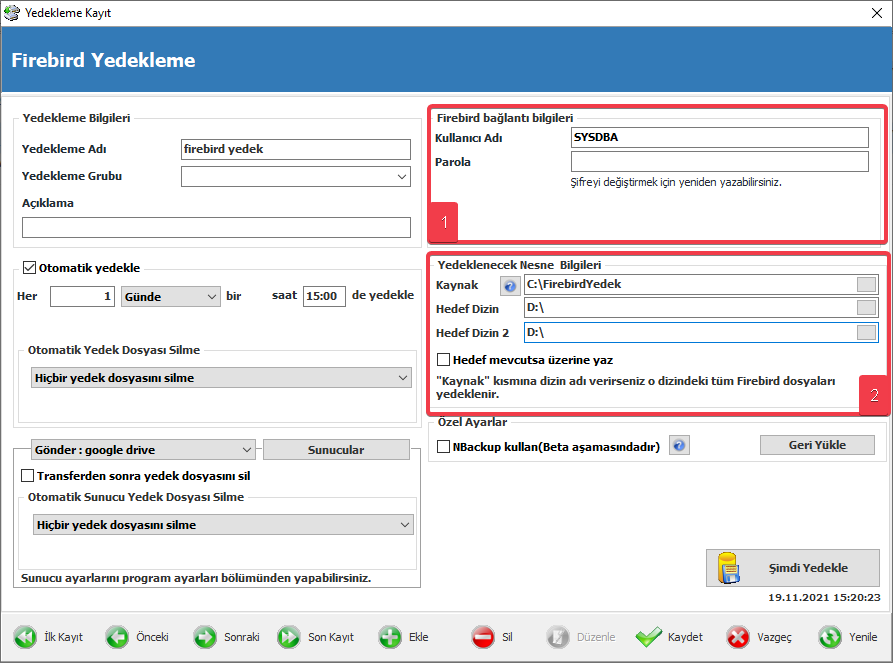Refresh using the Yenile icon
893x663 pixels.
click(830, 637)
